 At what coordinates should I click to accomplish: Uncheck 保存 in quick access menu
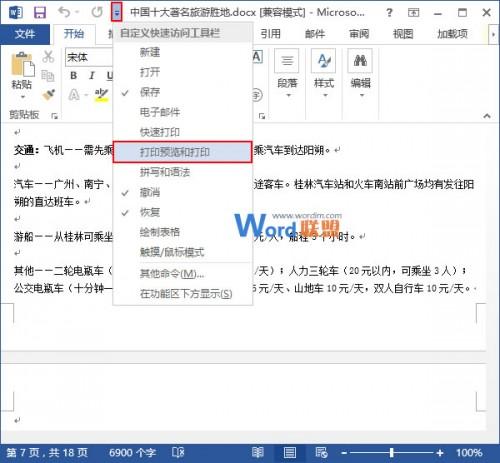(182, 92)
